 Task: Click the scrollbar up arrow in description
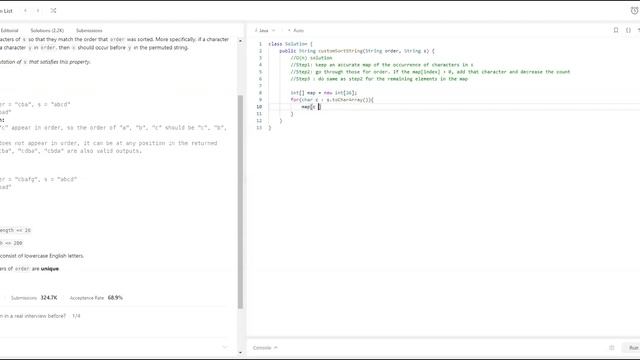(240, 41)
